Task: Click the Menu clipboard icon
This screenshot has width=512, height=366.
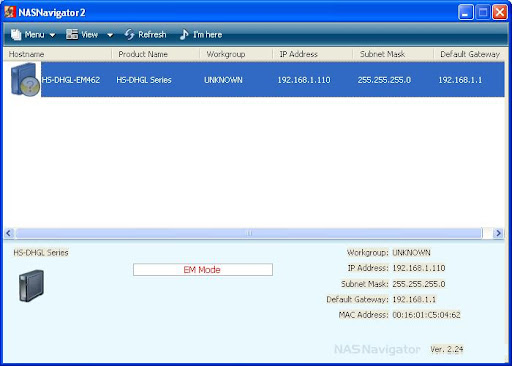Action: pos(15,34)
